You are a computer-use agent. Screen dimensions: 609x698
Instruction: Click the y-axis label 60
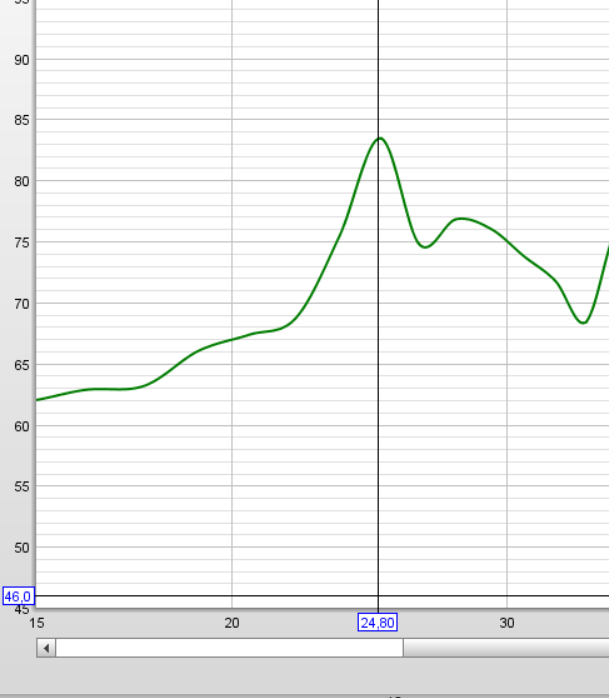coord(21,426)
